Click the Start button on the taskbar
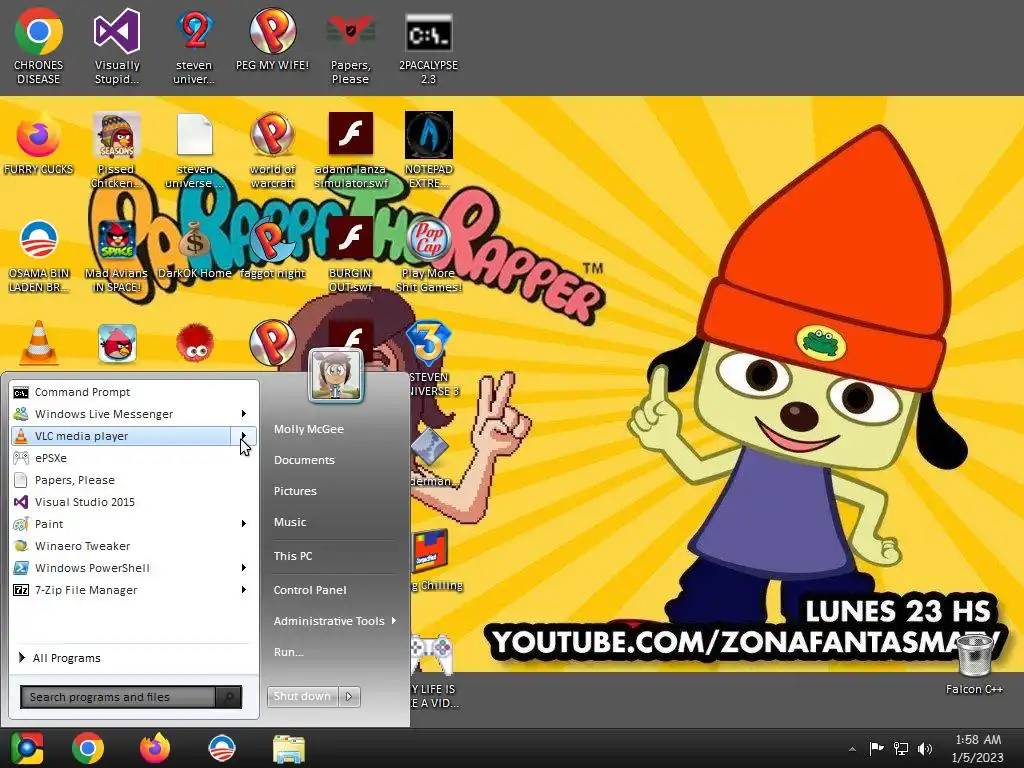The height and width of the screenshot is (768, 1024). pyautogui.click(x=27, y=748)
